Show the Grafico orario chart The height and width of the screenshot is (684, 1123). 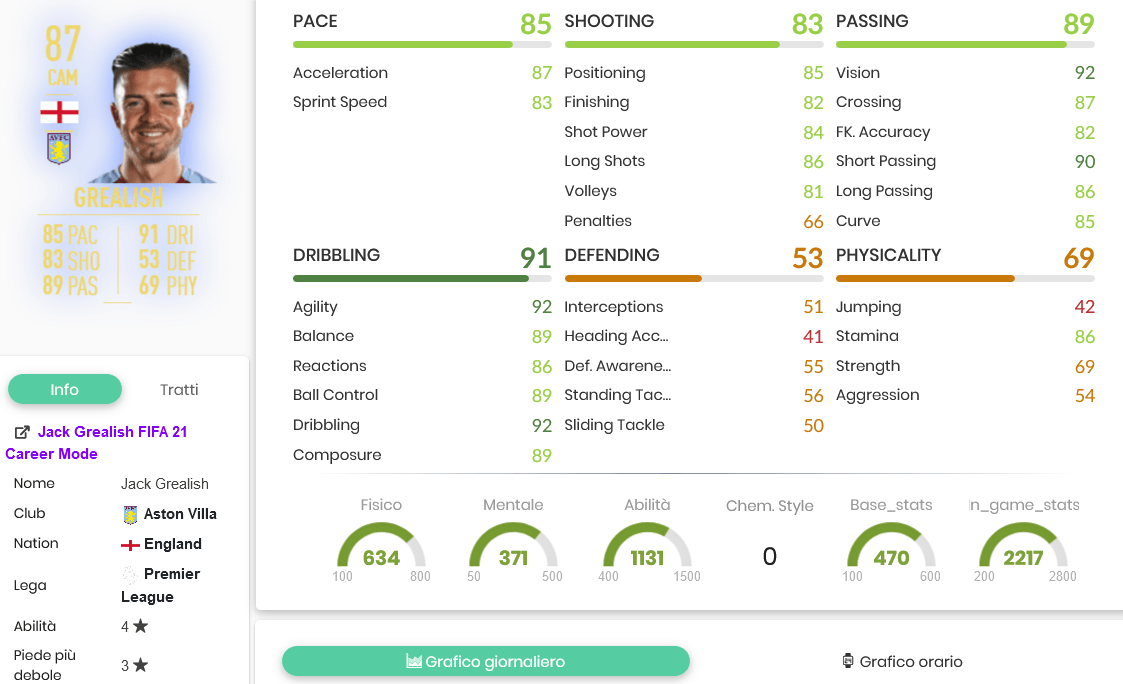[x=902, y=661]
